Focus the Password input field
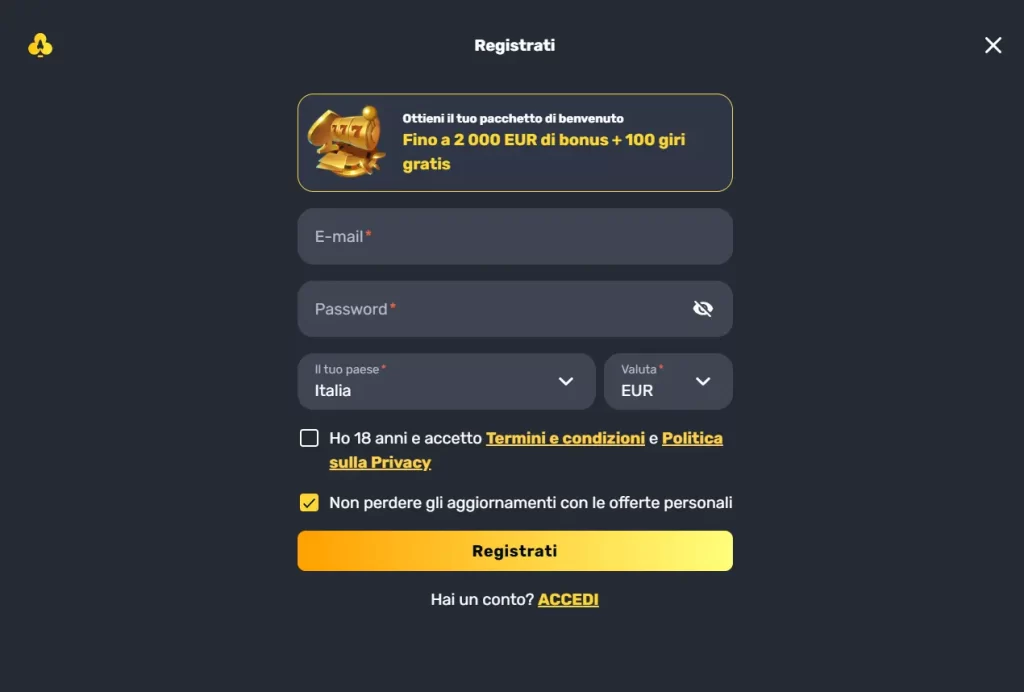This screenshot has width=1024, height=692. coord(490,309)
